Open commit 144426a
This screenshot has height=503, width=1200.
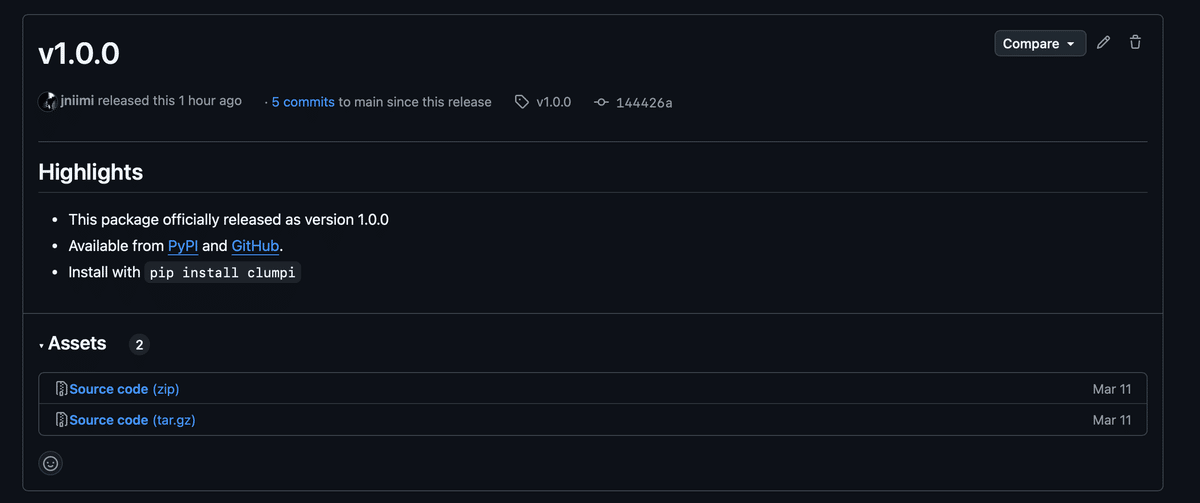[644, 102]
